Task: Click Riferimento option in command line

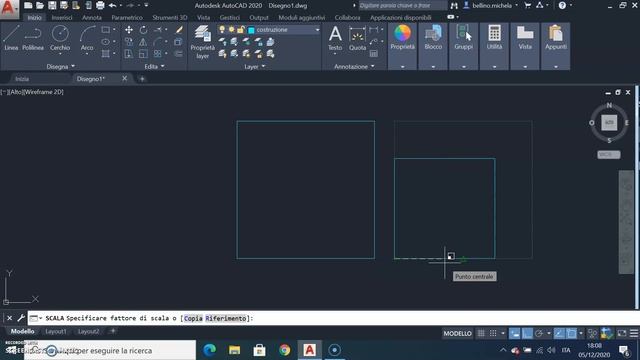Action: [225, 318]
